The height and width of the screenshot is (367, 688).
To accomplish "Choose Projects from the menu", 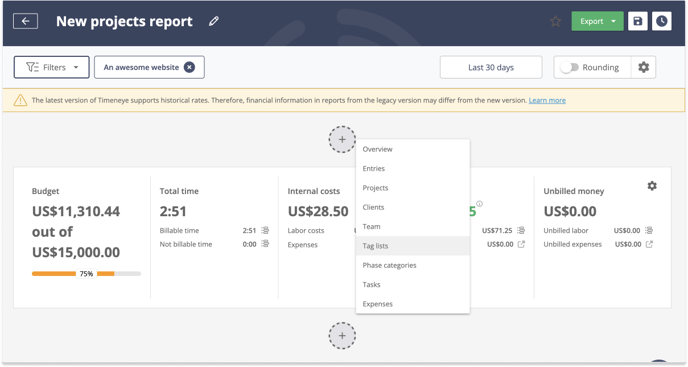I will pyautogui.click(x=412, y=188).
